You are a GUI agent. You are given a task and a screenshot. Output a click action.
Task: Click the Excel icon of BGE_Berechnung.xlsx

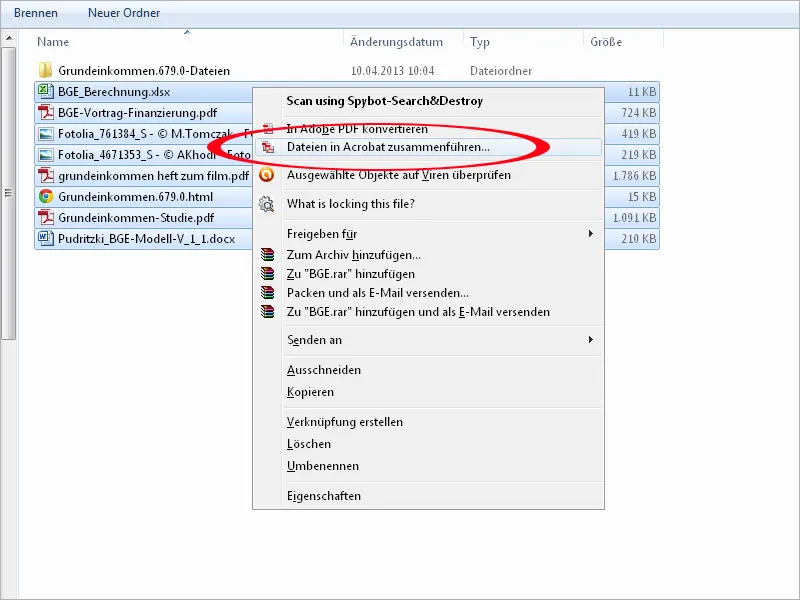pos(46,91)
